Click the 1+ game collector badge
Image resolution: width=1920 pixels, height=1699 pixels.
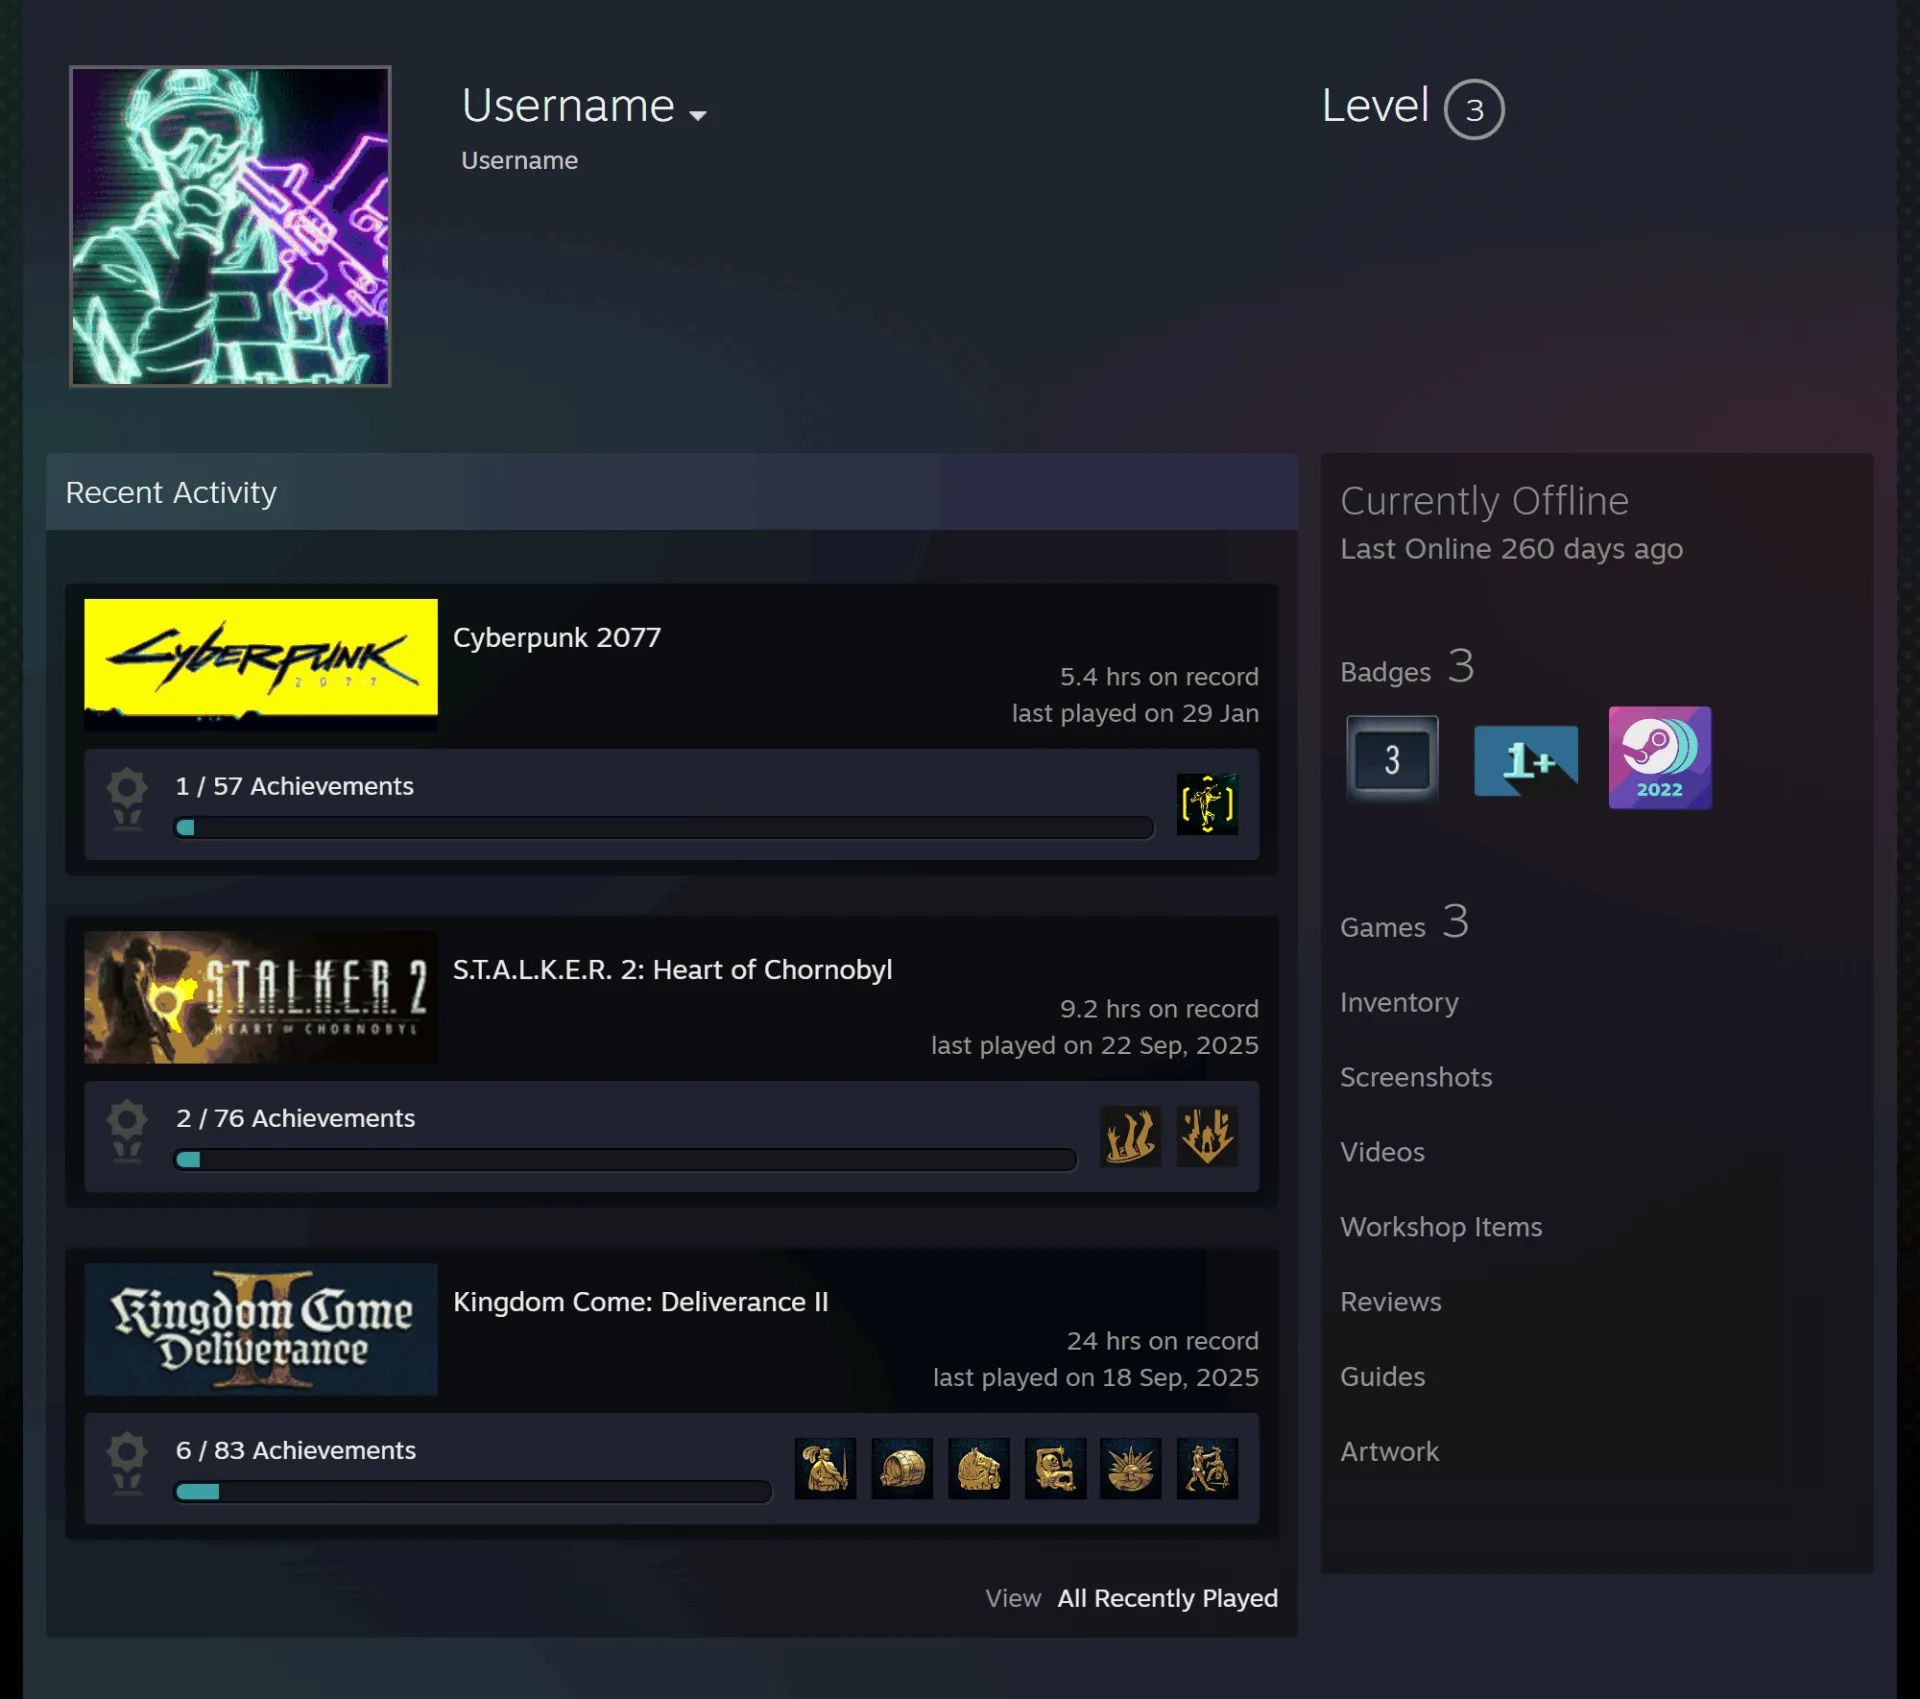point(1526,761)
